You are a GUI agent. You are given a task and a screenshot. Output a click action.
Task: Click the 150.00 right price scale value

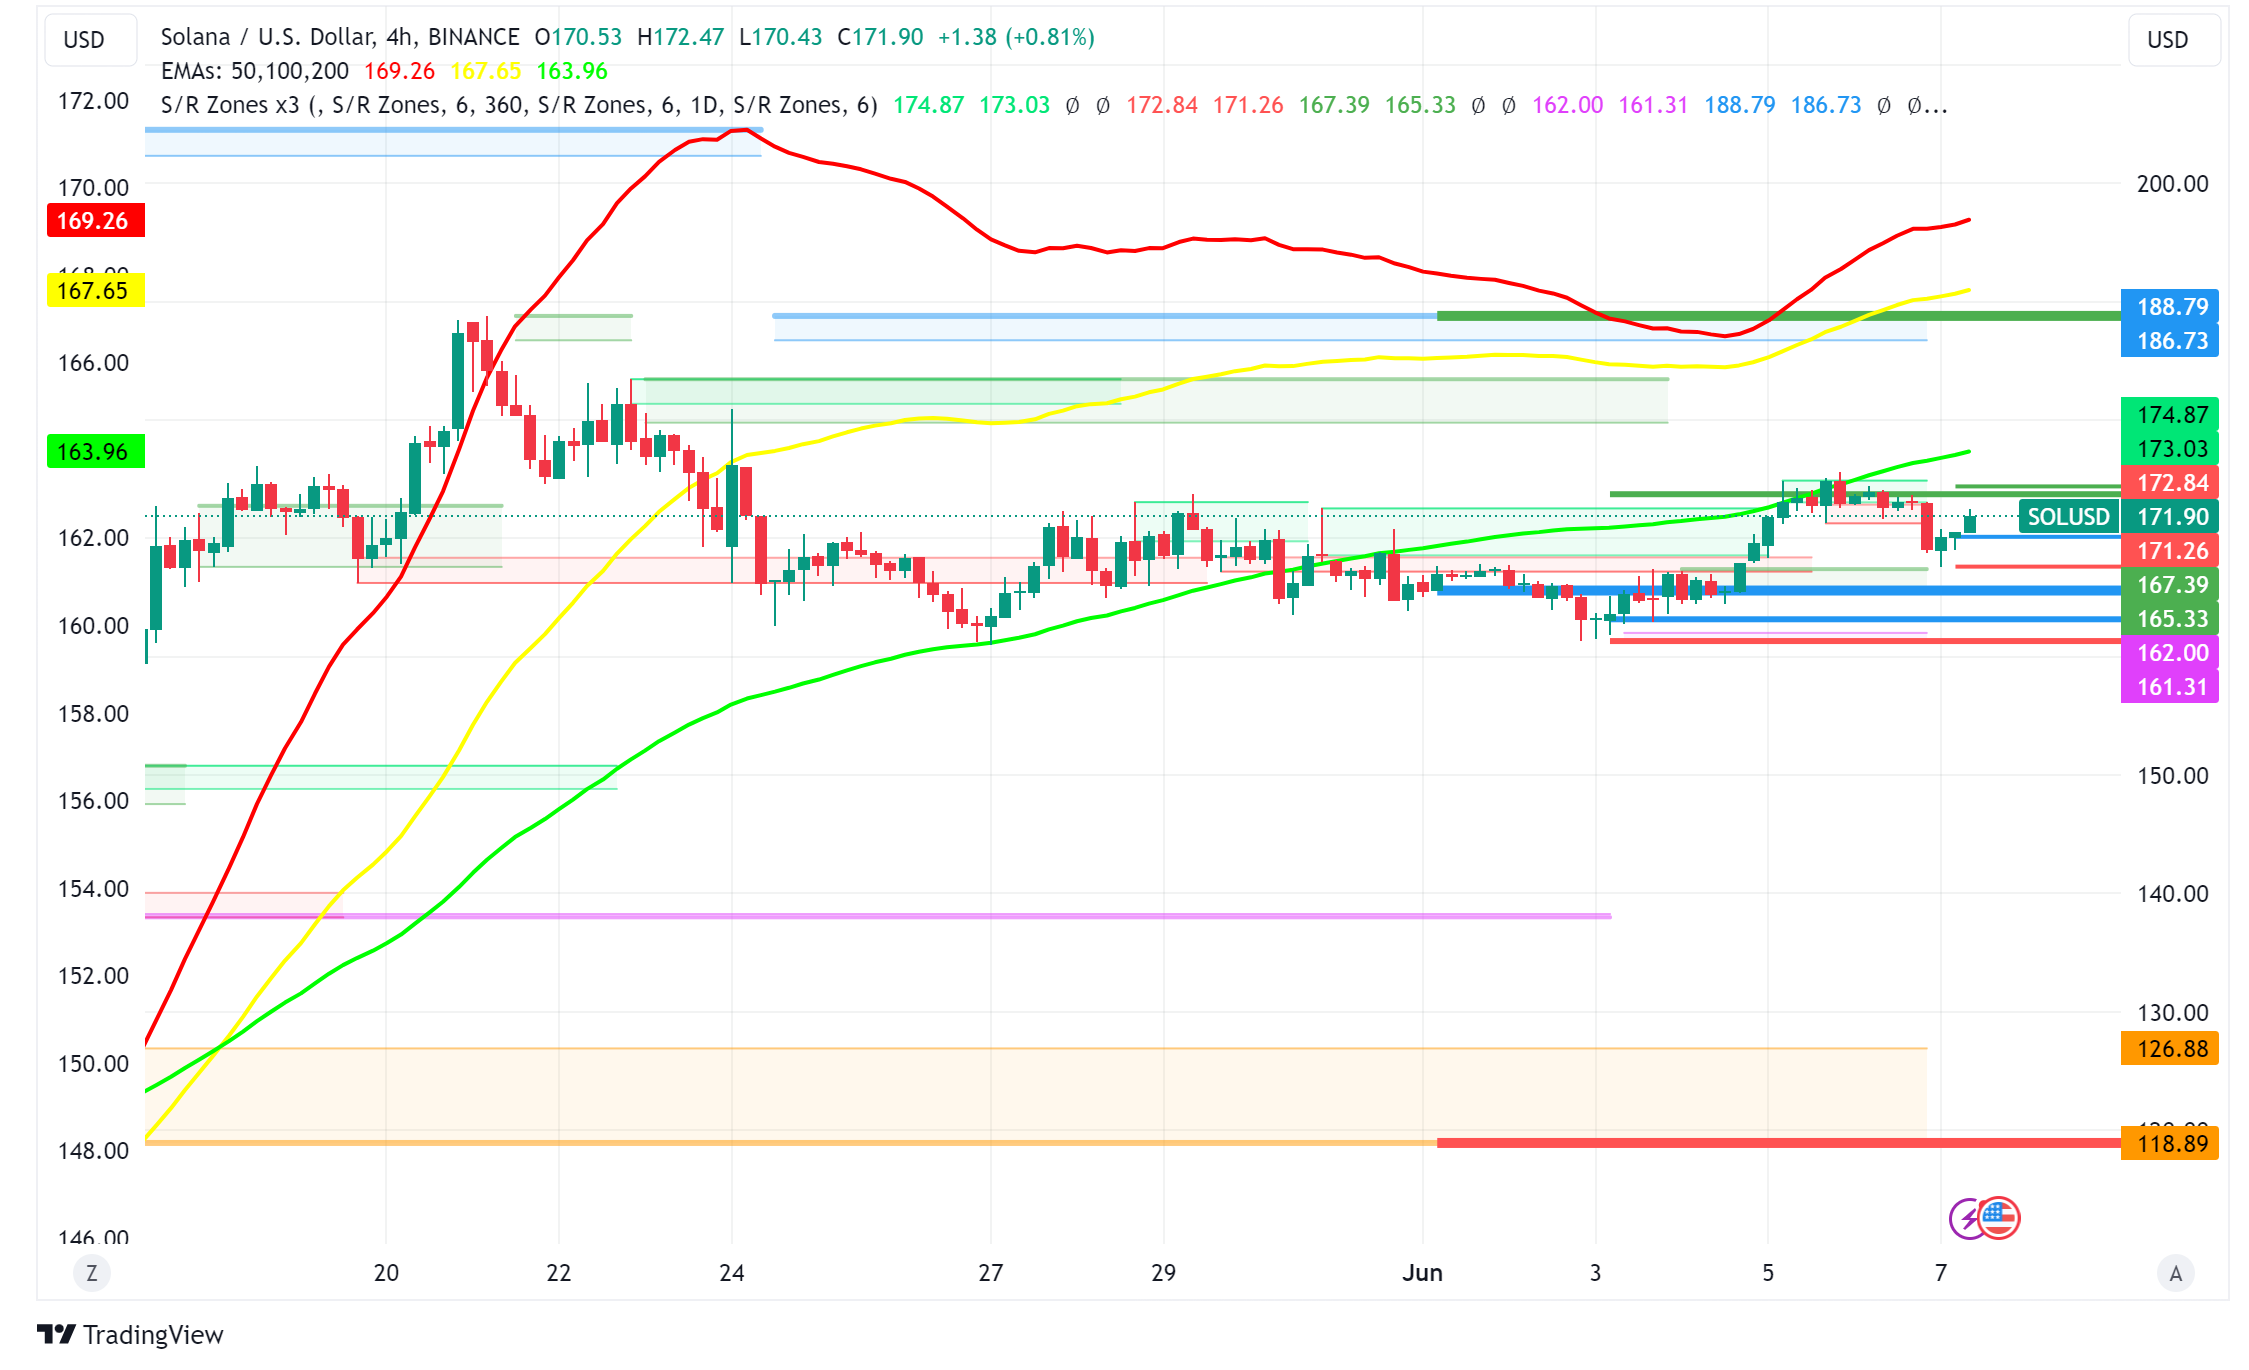point(2172,775)
